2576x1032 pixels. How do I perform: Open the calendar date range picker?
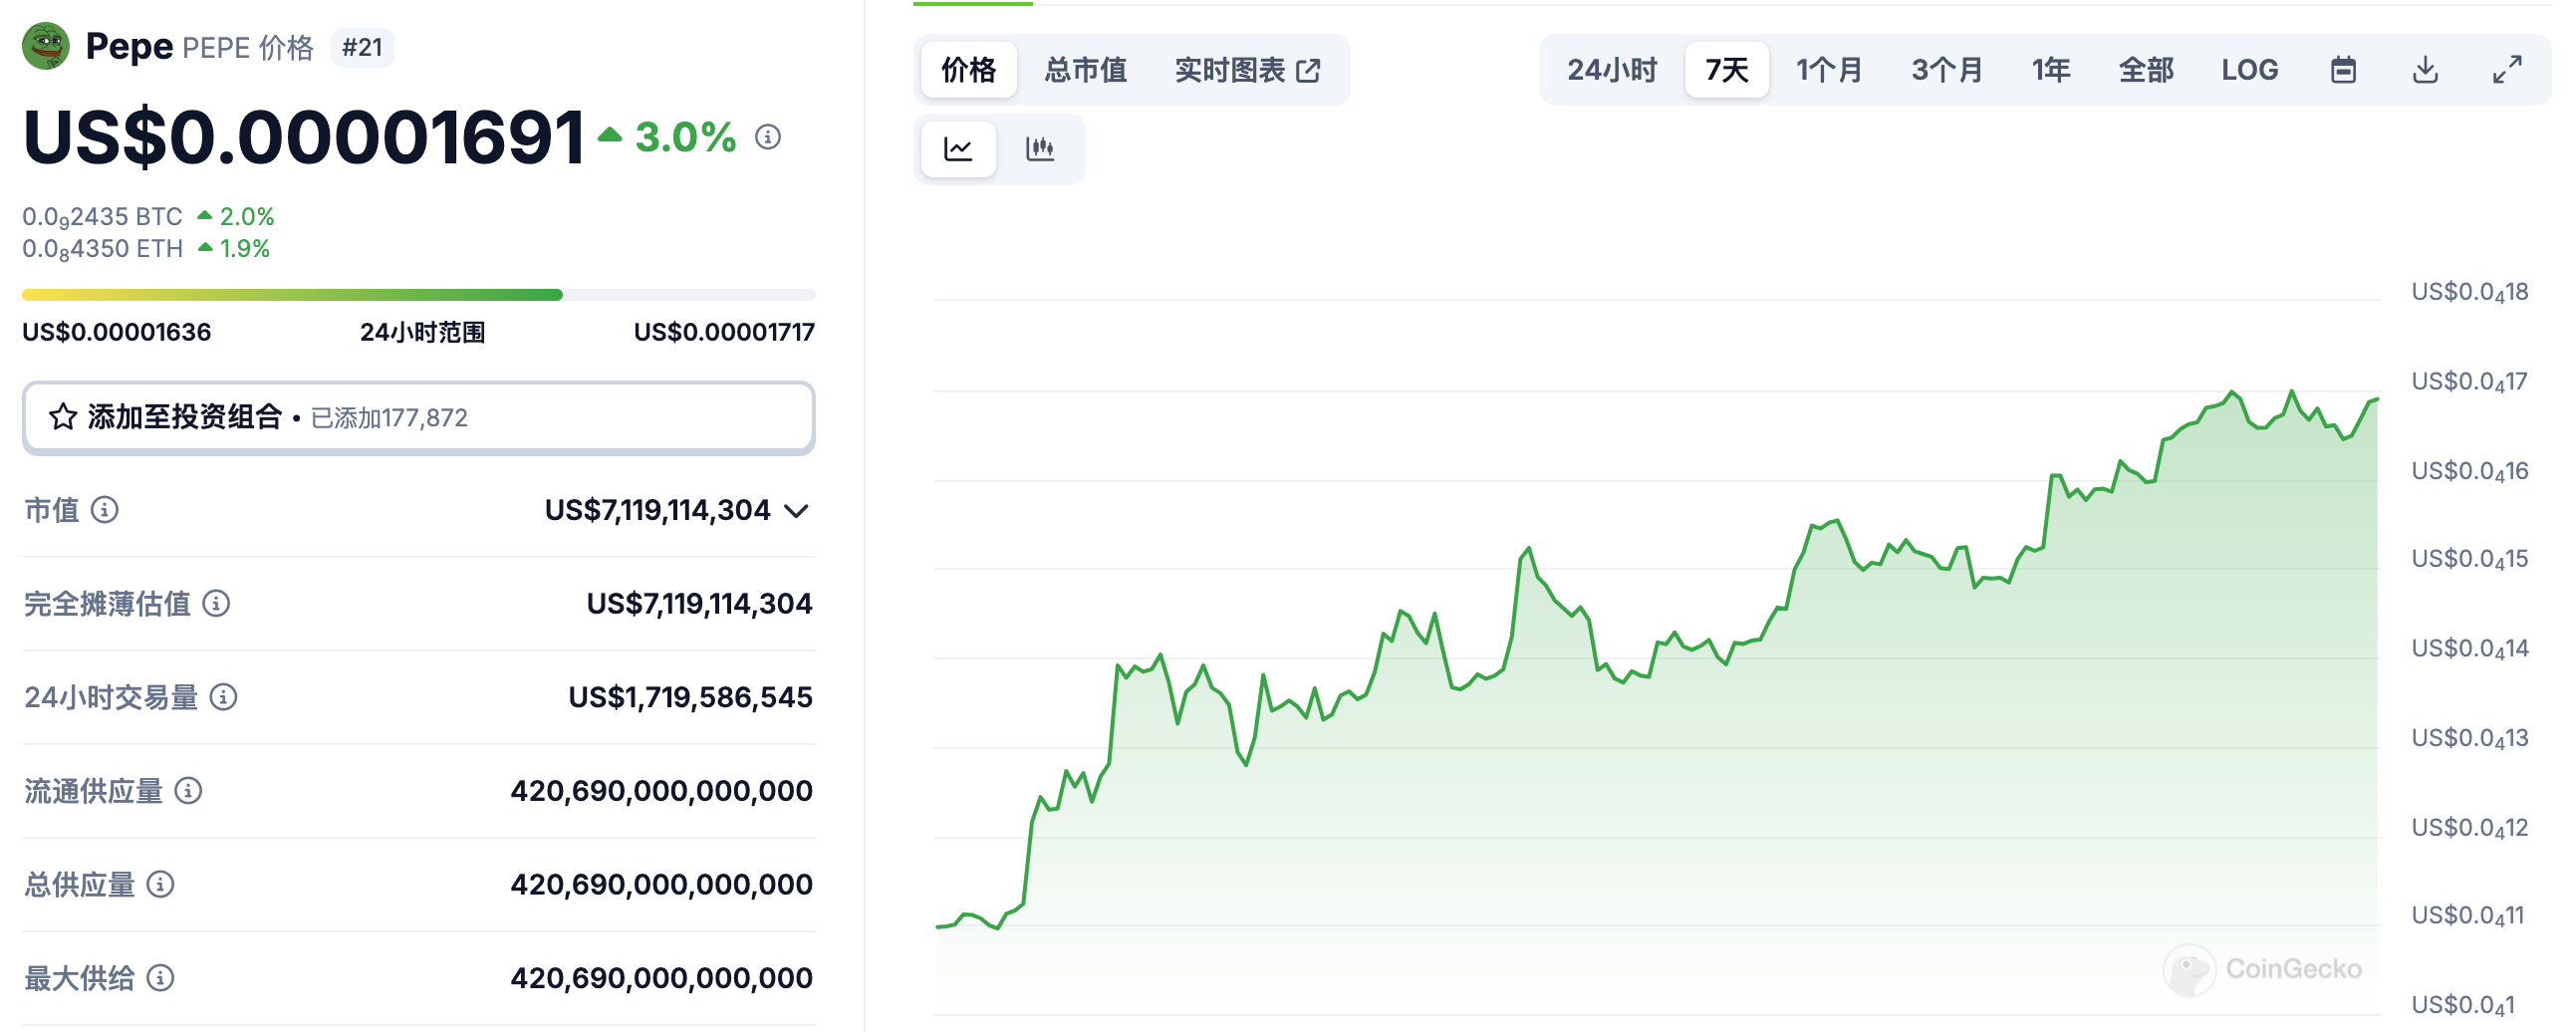coord(2343,70)
